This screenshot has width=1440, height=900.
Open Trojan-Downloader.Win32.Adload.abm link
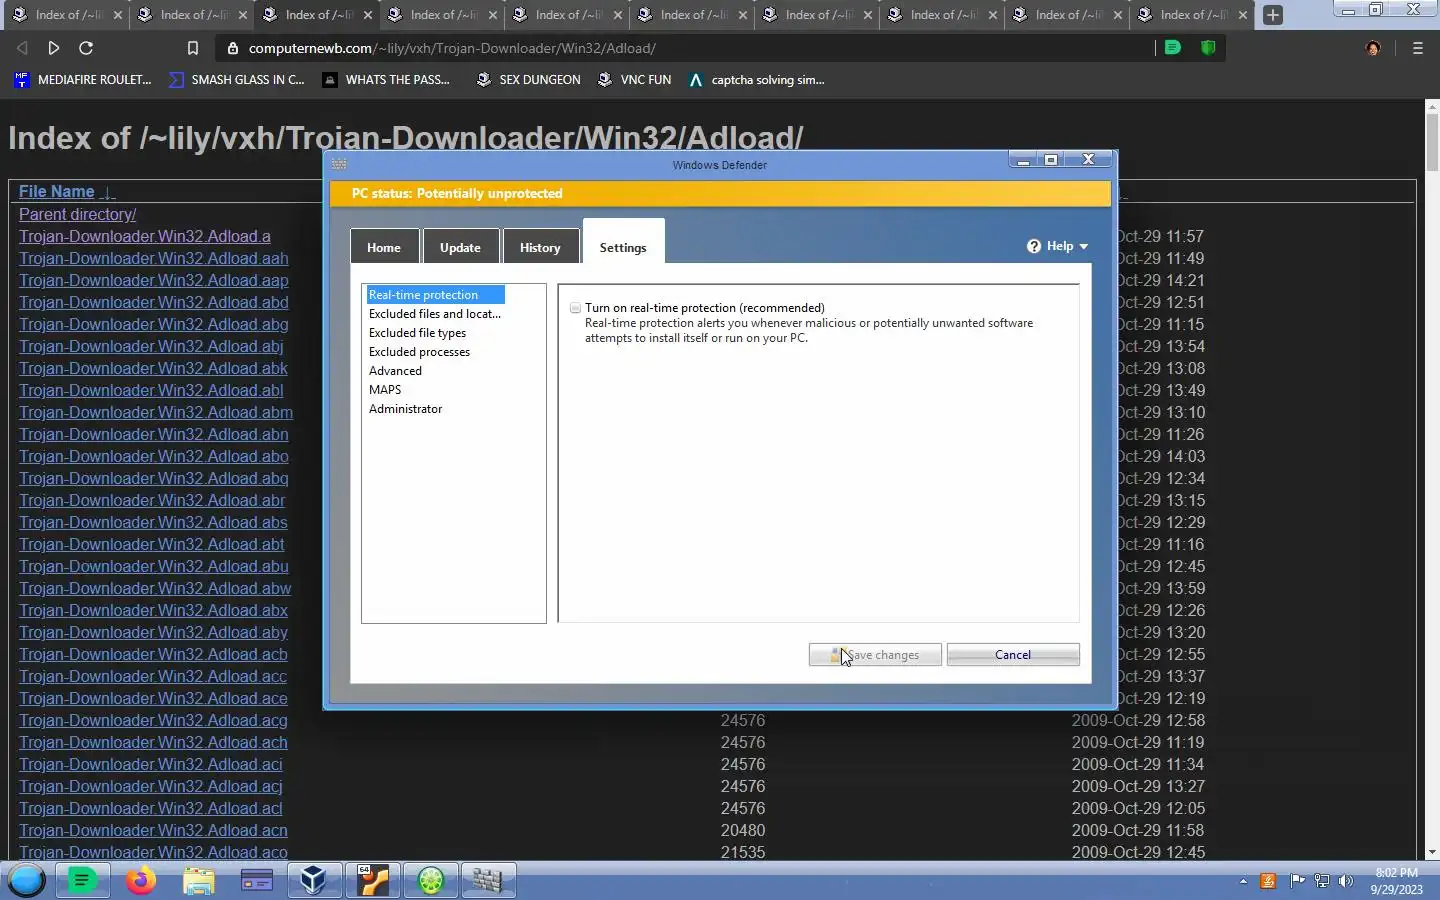pos(156,412)
